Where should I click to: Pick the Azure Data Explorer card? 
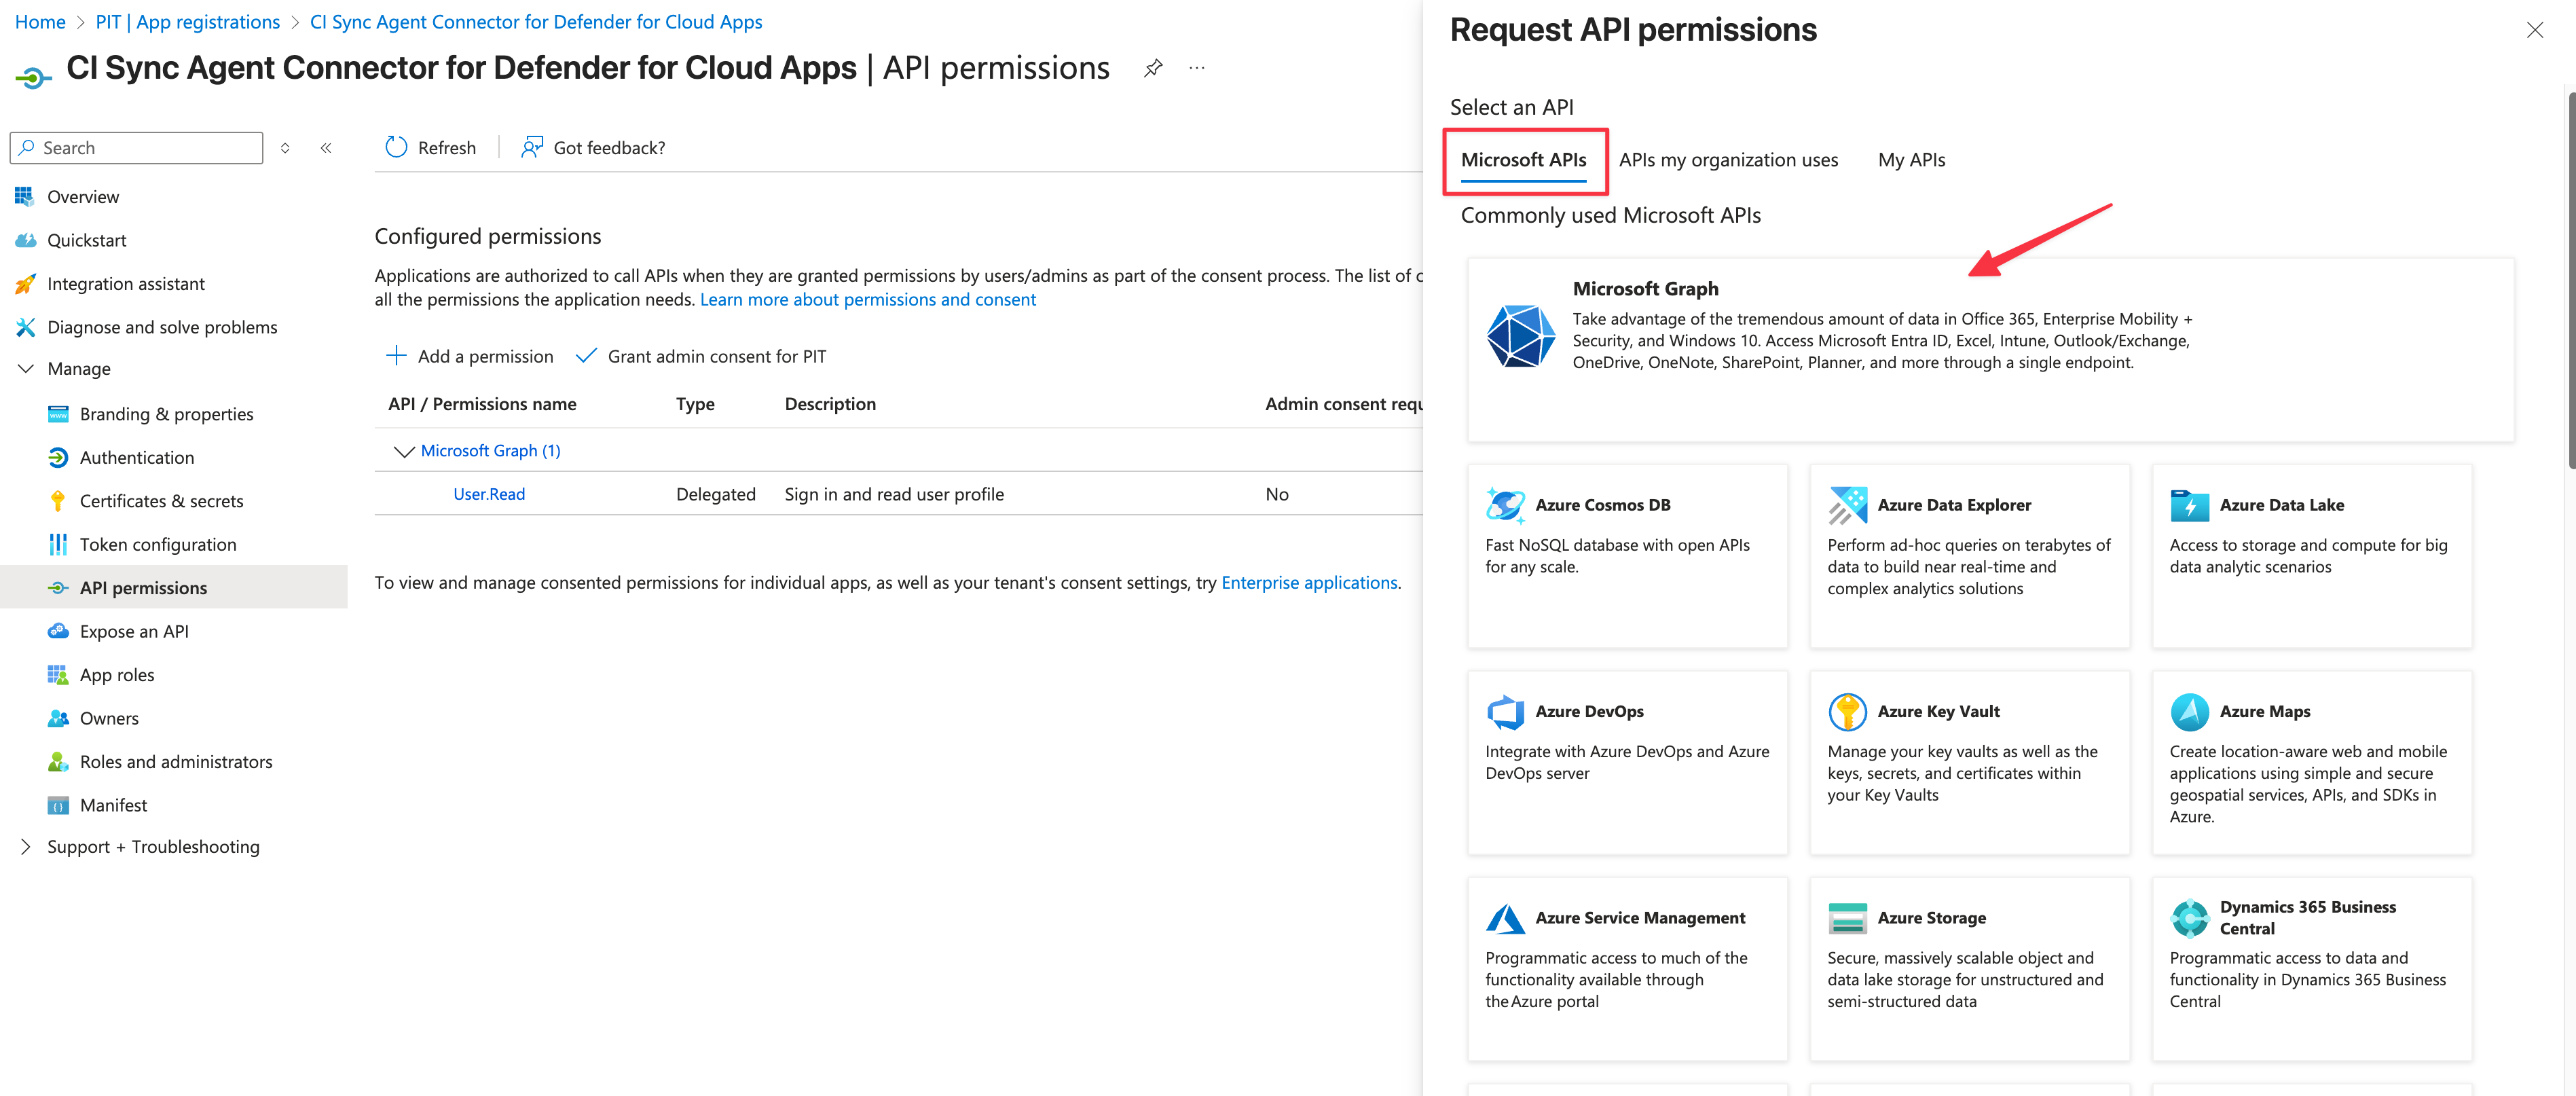pyautogui.click(x=1969, y=556)
